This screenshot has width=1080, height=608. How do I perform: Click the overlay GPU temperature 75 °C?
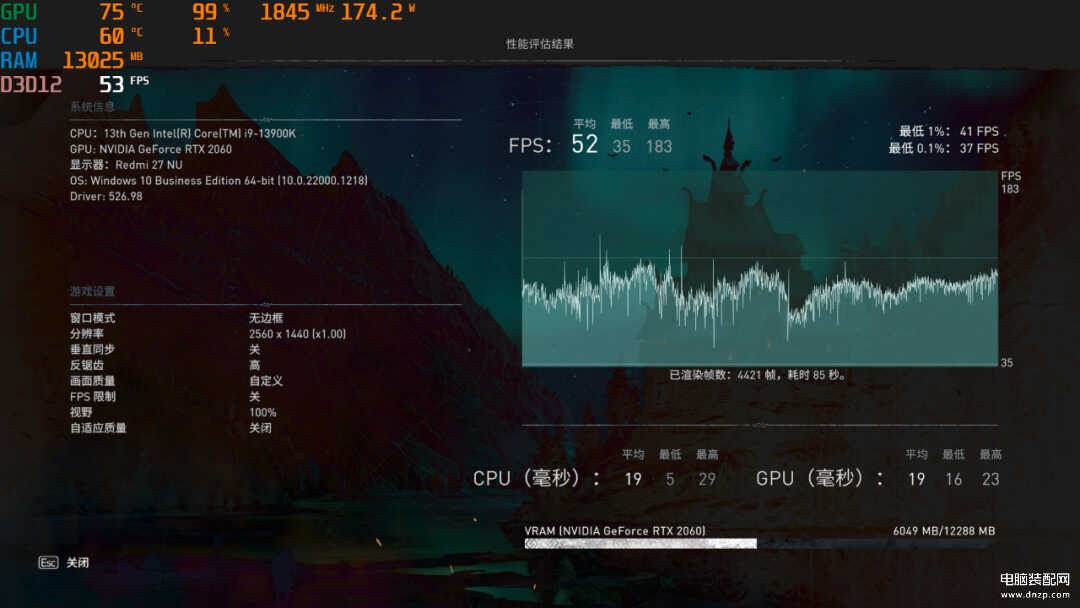[122, 12]
